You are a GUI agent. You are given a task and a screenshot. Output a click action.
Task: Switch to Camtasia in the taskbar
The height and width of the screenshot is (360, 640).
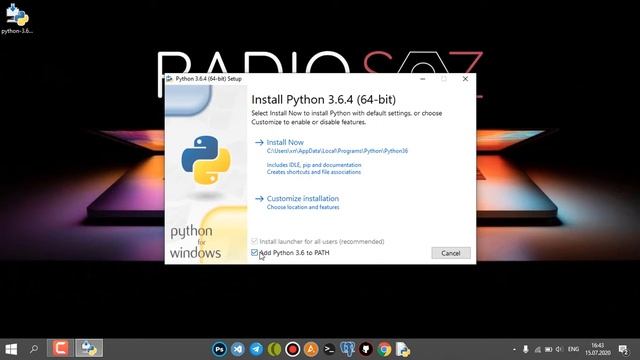(60, 349)
